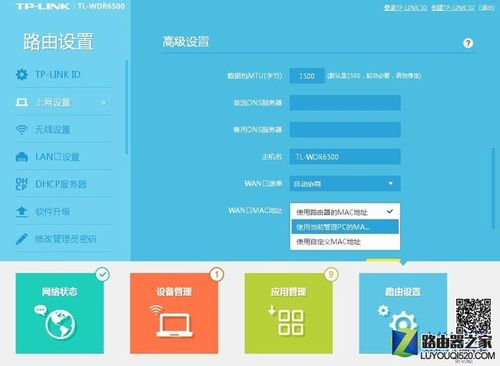Click the MTU field showing 1500
The width and height of the screenshot is (500, 366).
click(x=307, y=76)
